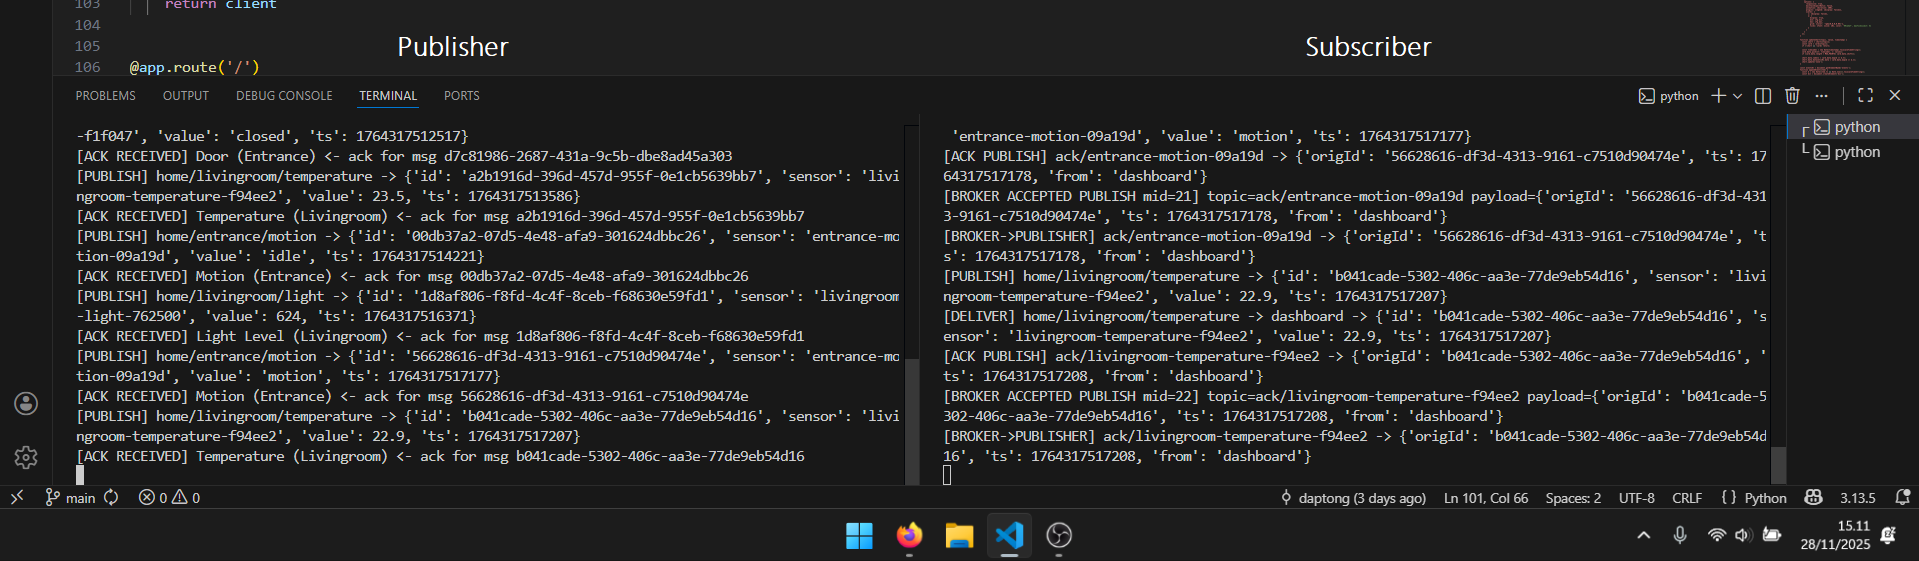This screenshot has width=1919, height=561.
Task: Click the remote window icon in status bar
Action: pyautogui.click(x=17, y=497)
